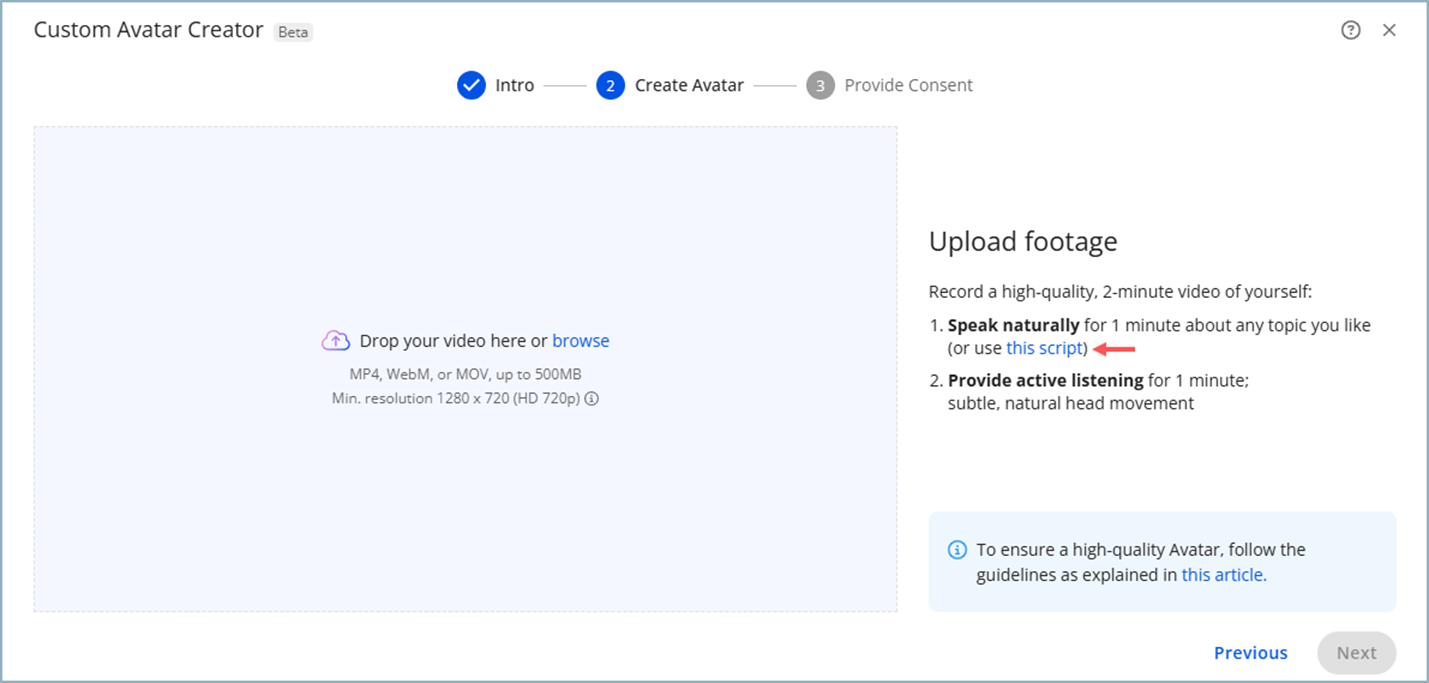Click the cloud upload icon
This screenshot has width=1429, height=683.
click(x=335, y=341)
